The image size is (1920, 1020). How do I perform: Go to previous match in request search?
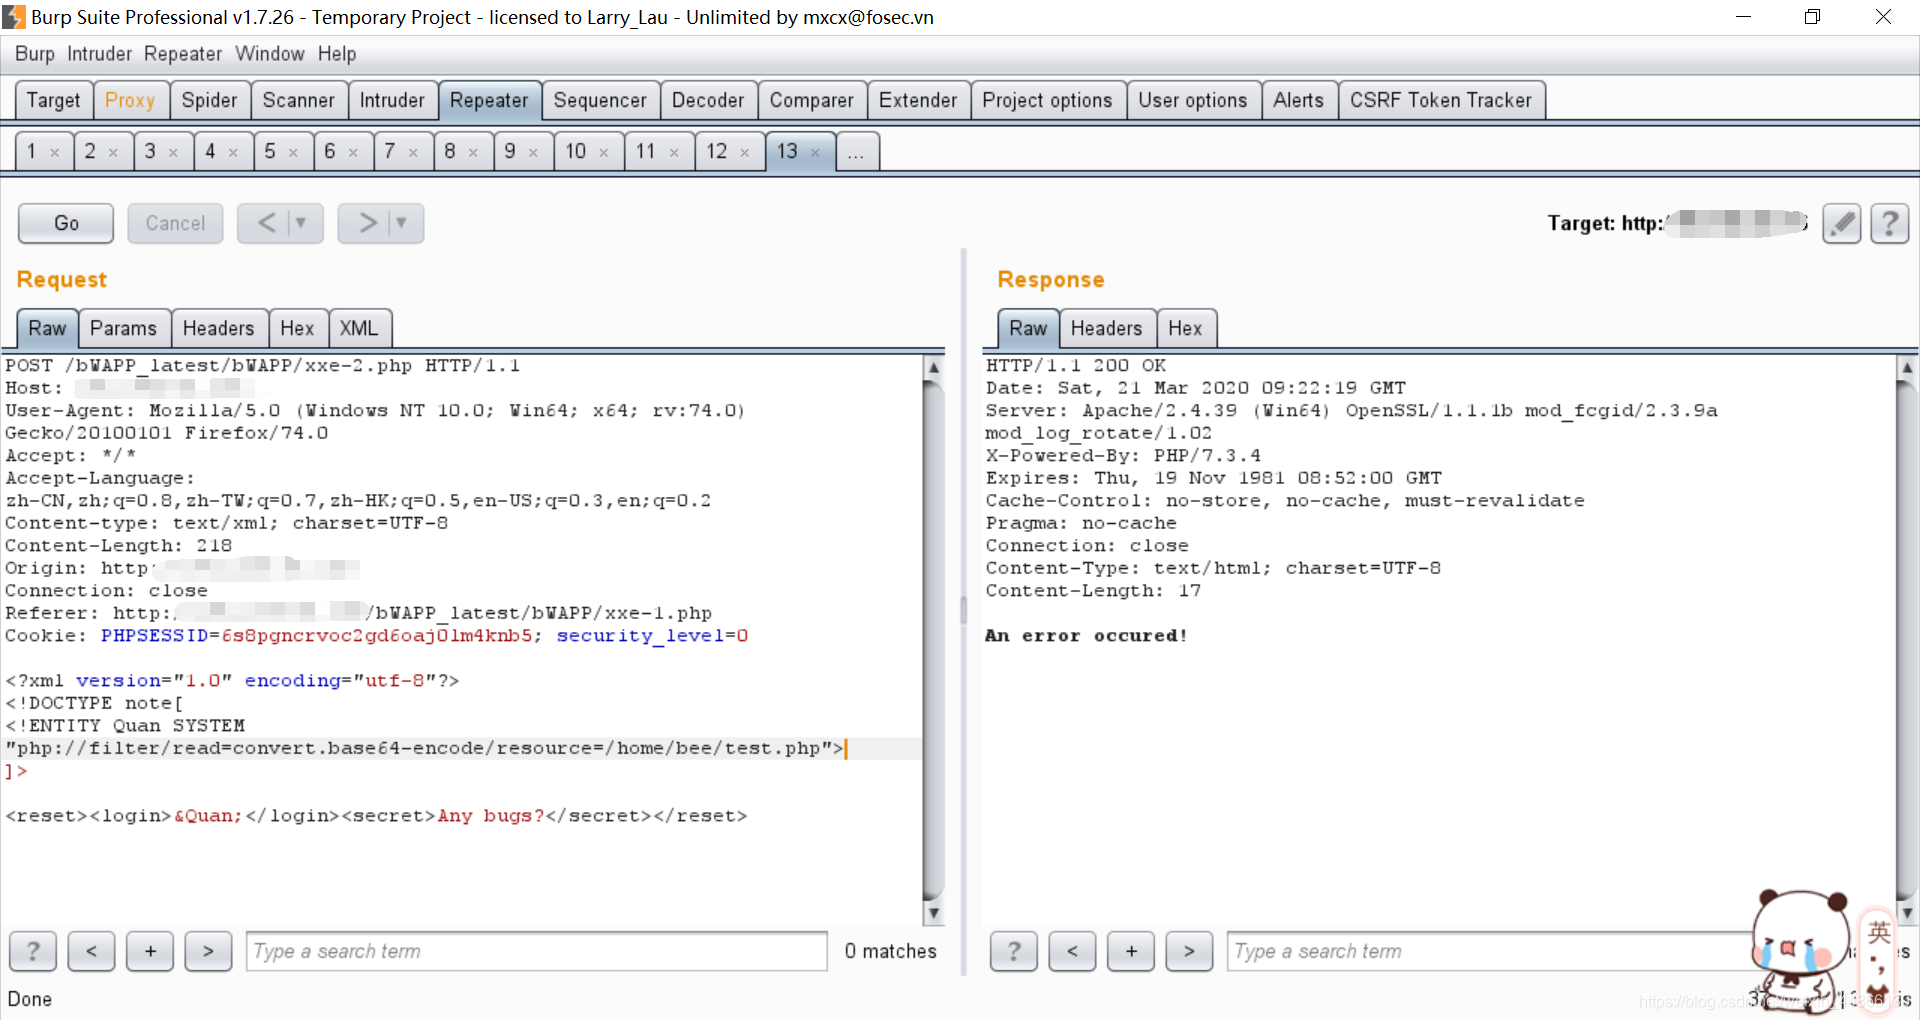(x=91, y=951)
